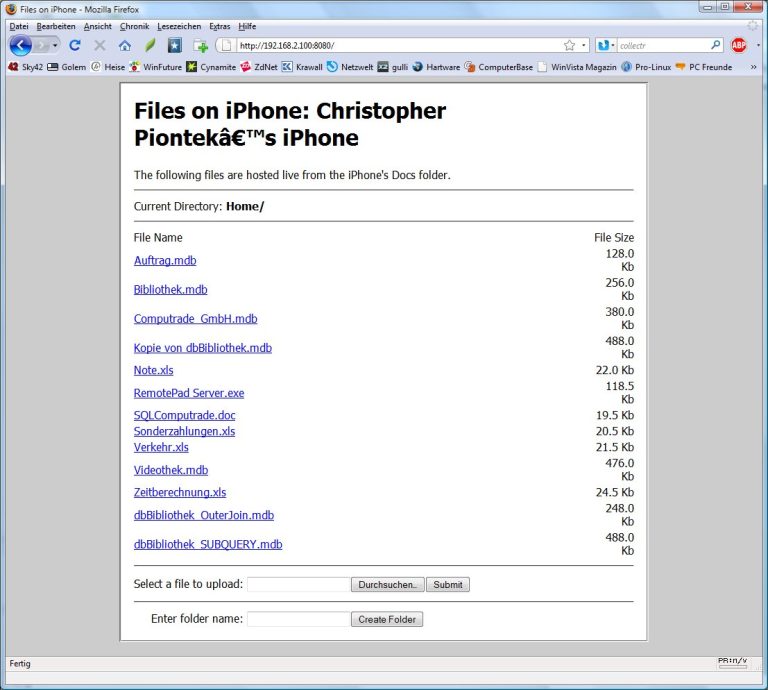Viewport: 768px width, 690px height.
Task: Open the Note.xls link
Action: tap(153, 370)
